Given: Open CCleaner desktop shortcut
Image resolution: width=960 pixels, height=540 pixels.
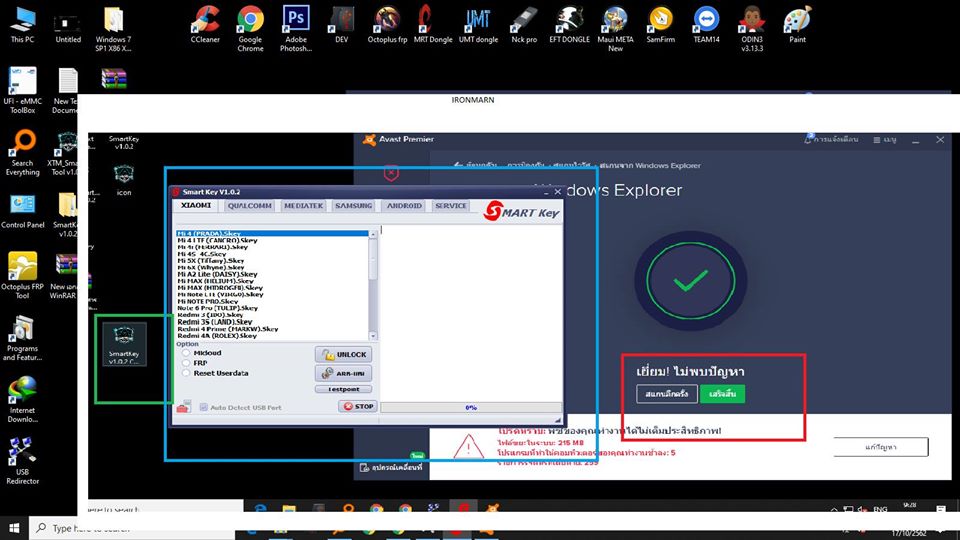Looking at the screenshot, I should click(x=205, y=24).
